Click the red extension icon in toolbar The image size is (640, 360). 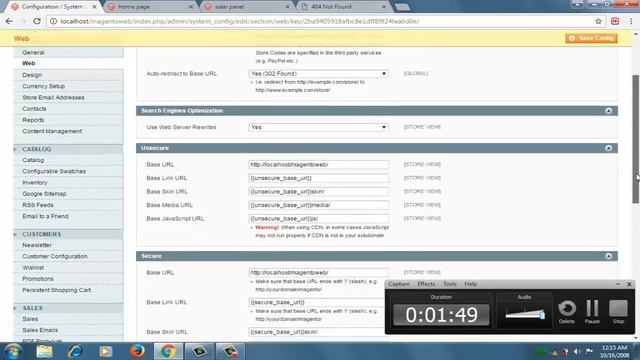point(615,21)
